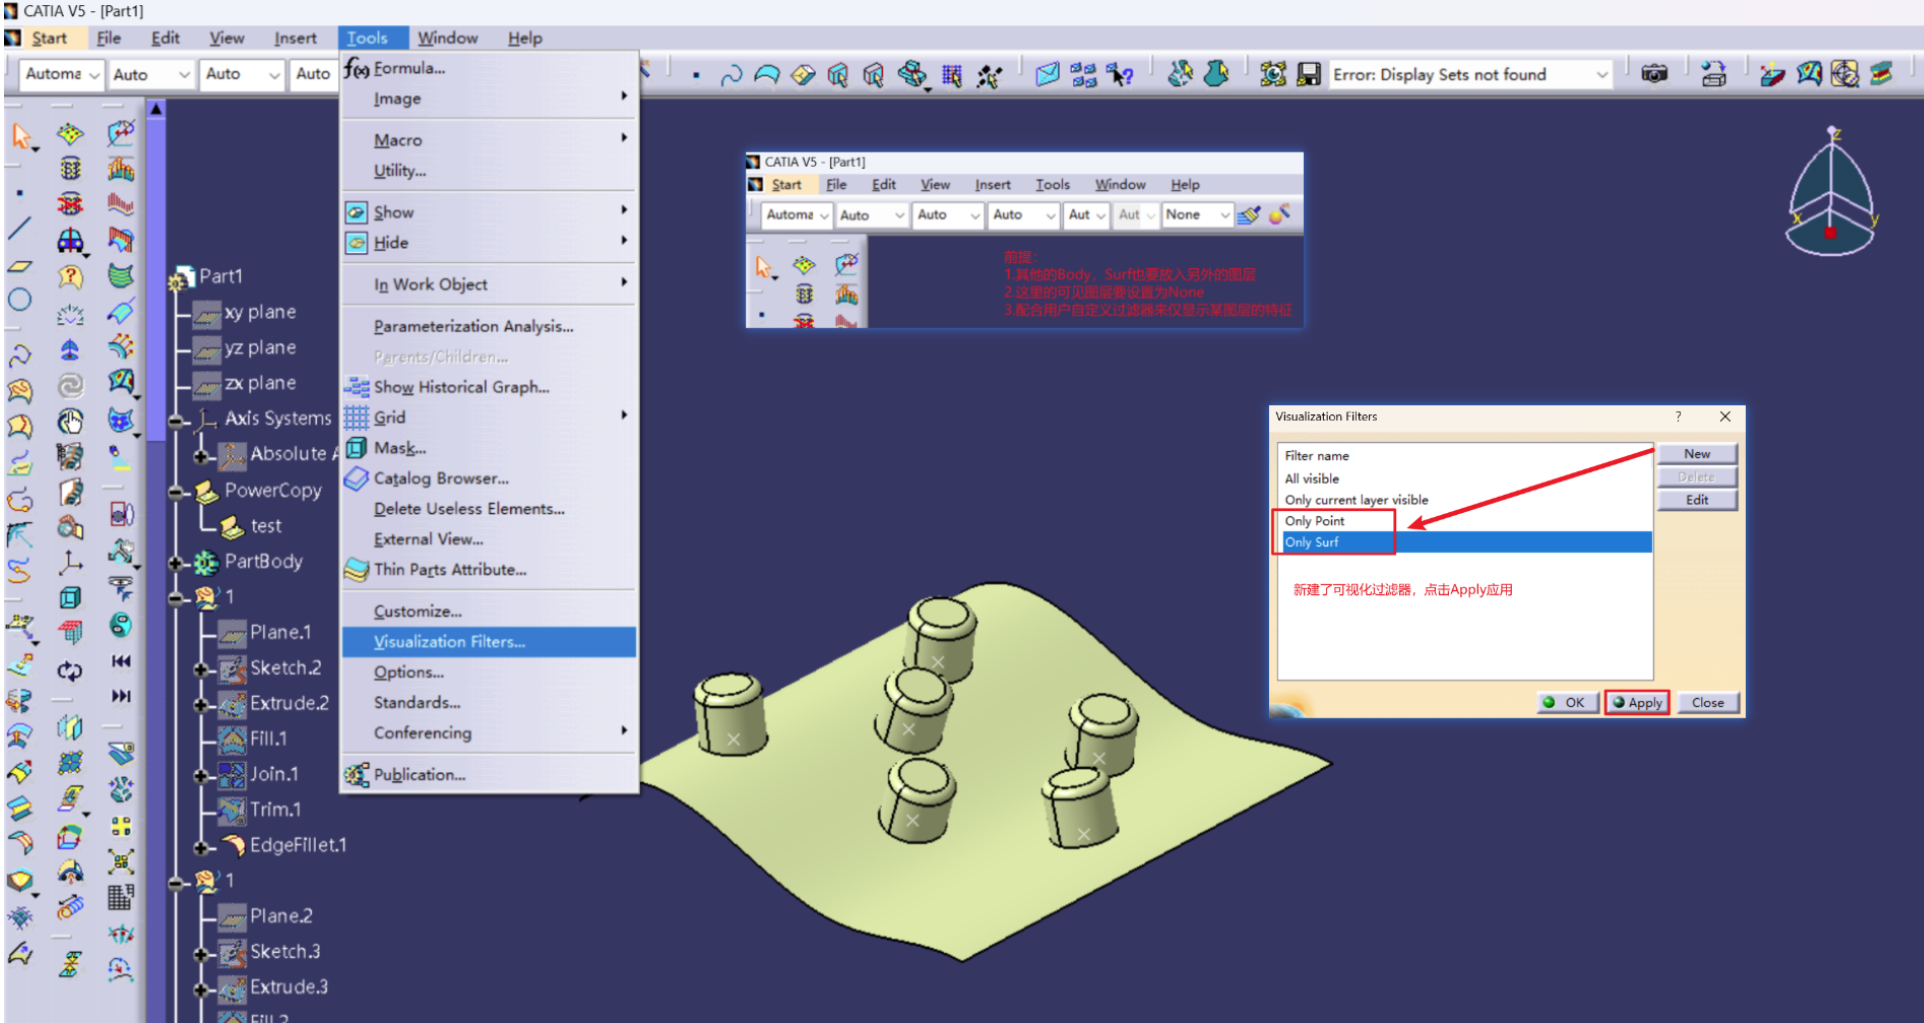Open Tools menu in embedded CATIA window
1924x1023 pixels.
pyautogui.click(x=1052, y=185)
